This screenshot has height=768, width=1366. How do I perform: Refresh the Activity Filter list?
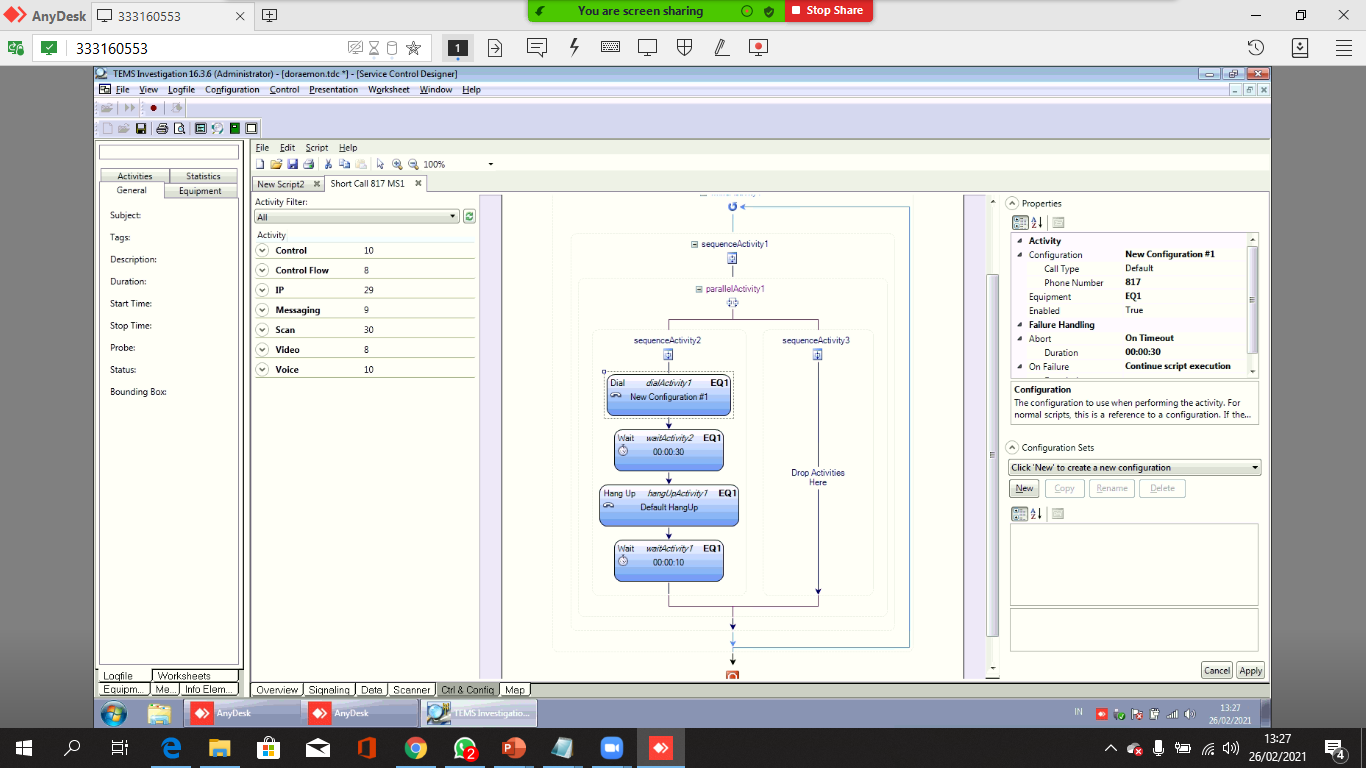pyautogui.click(x=469, y=216)
